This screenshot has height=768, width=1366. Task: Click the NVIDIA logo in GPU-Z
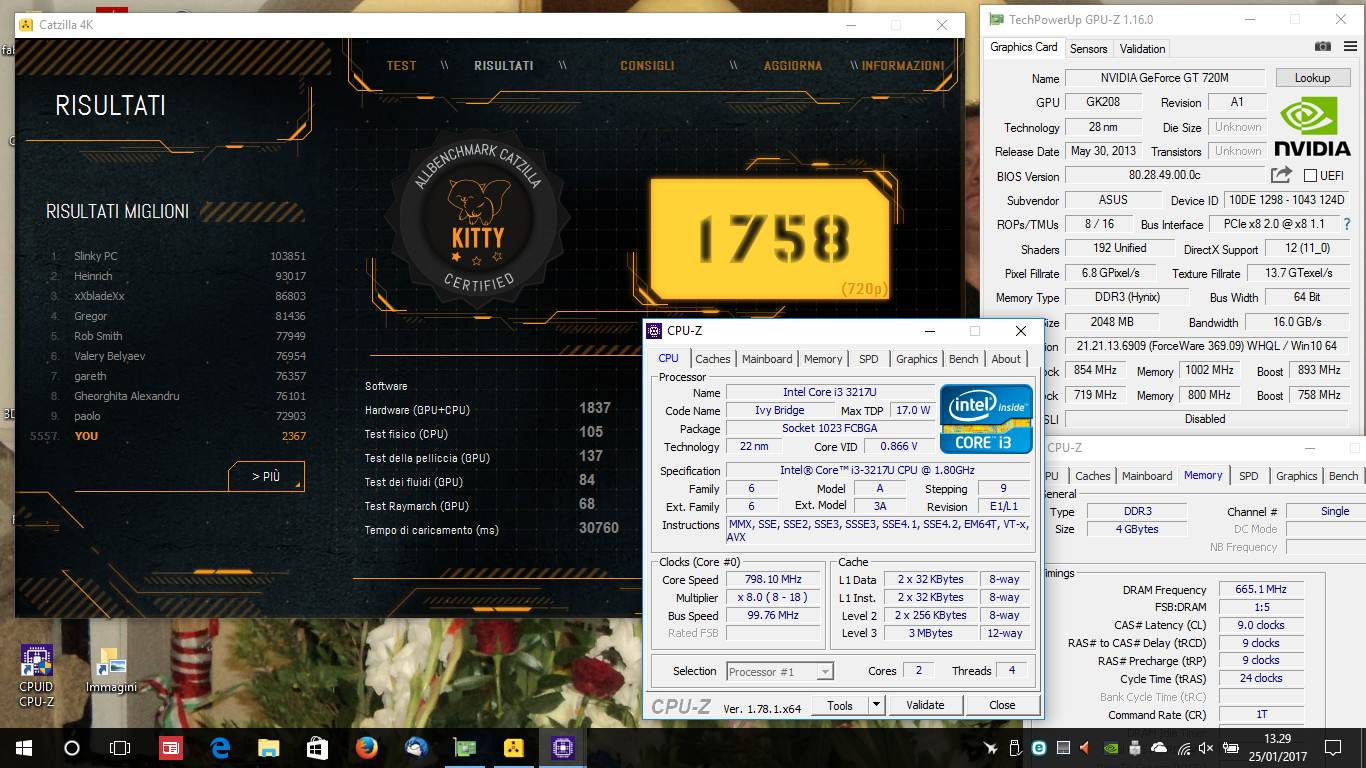[1314, 125]
